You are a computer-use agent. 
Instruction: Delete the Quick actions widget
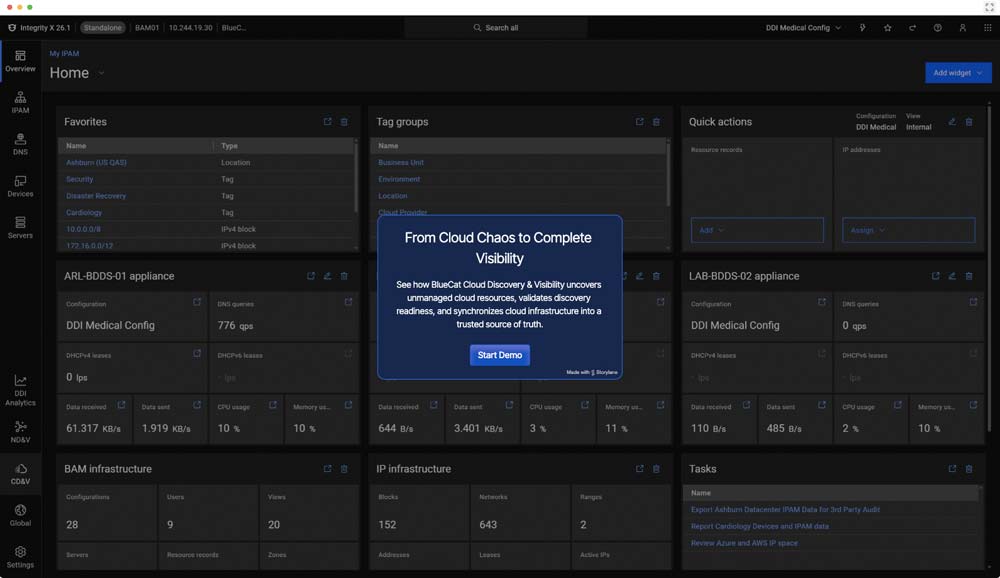click(x=969, y=121)
